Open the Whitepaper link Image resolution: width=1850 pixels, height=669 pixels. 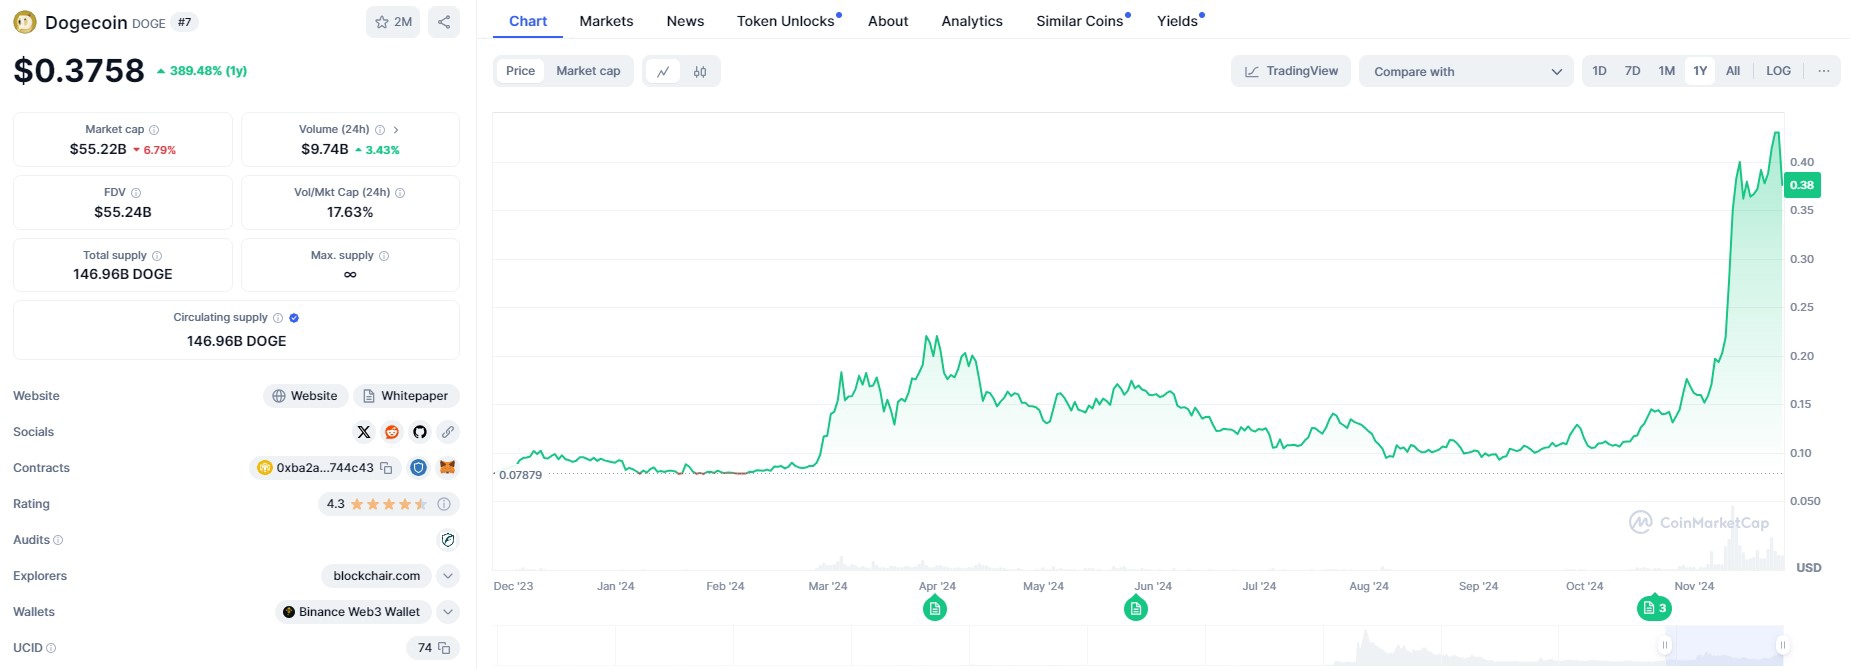click(406, 396)
